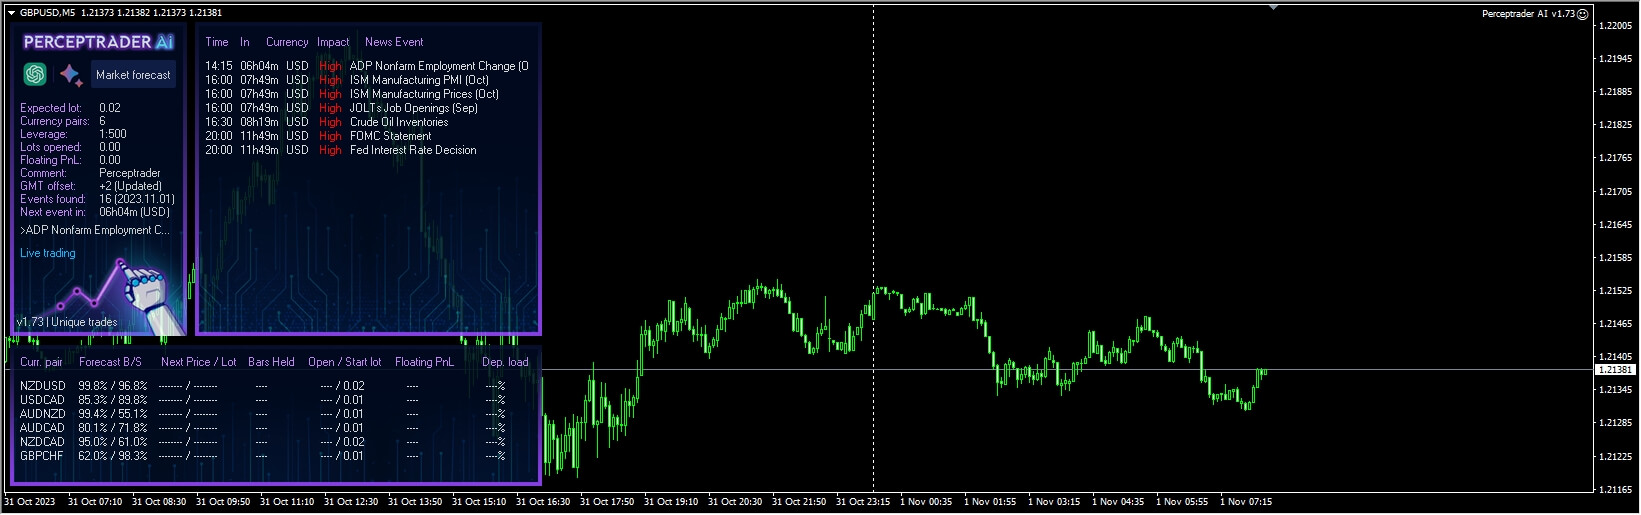Click the current price label 1.21381 on the scale
This screenshot has width=1641, height=515.
coord(1615,370)
